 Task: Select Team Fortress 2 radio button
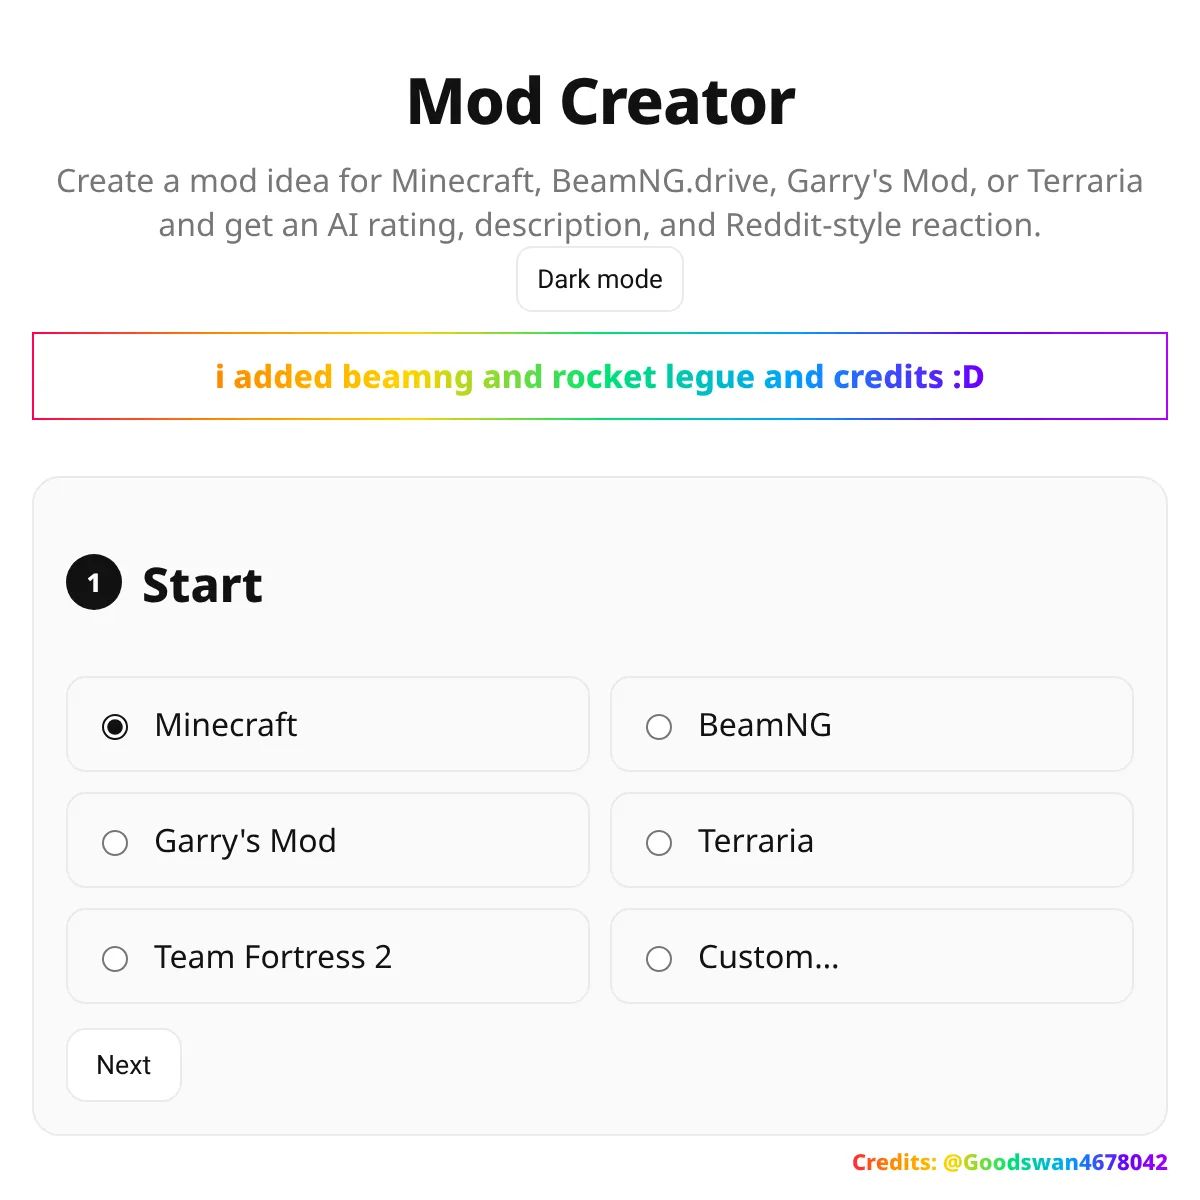[115, 958]
